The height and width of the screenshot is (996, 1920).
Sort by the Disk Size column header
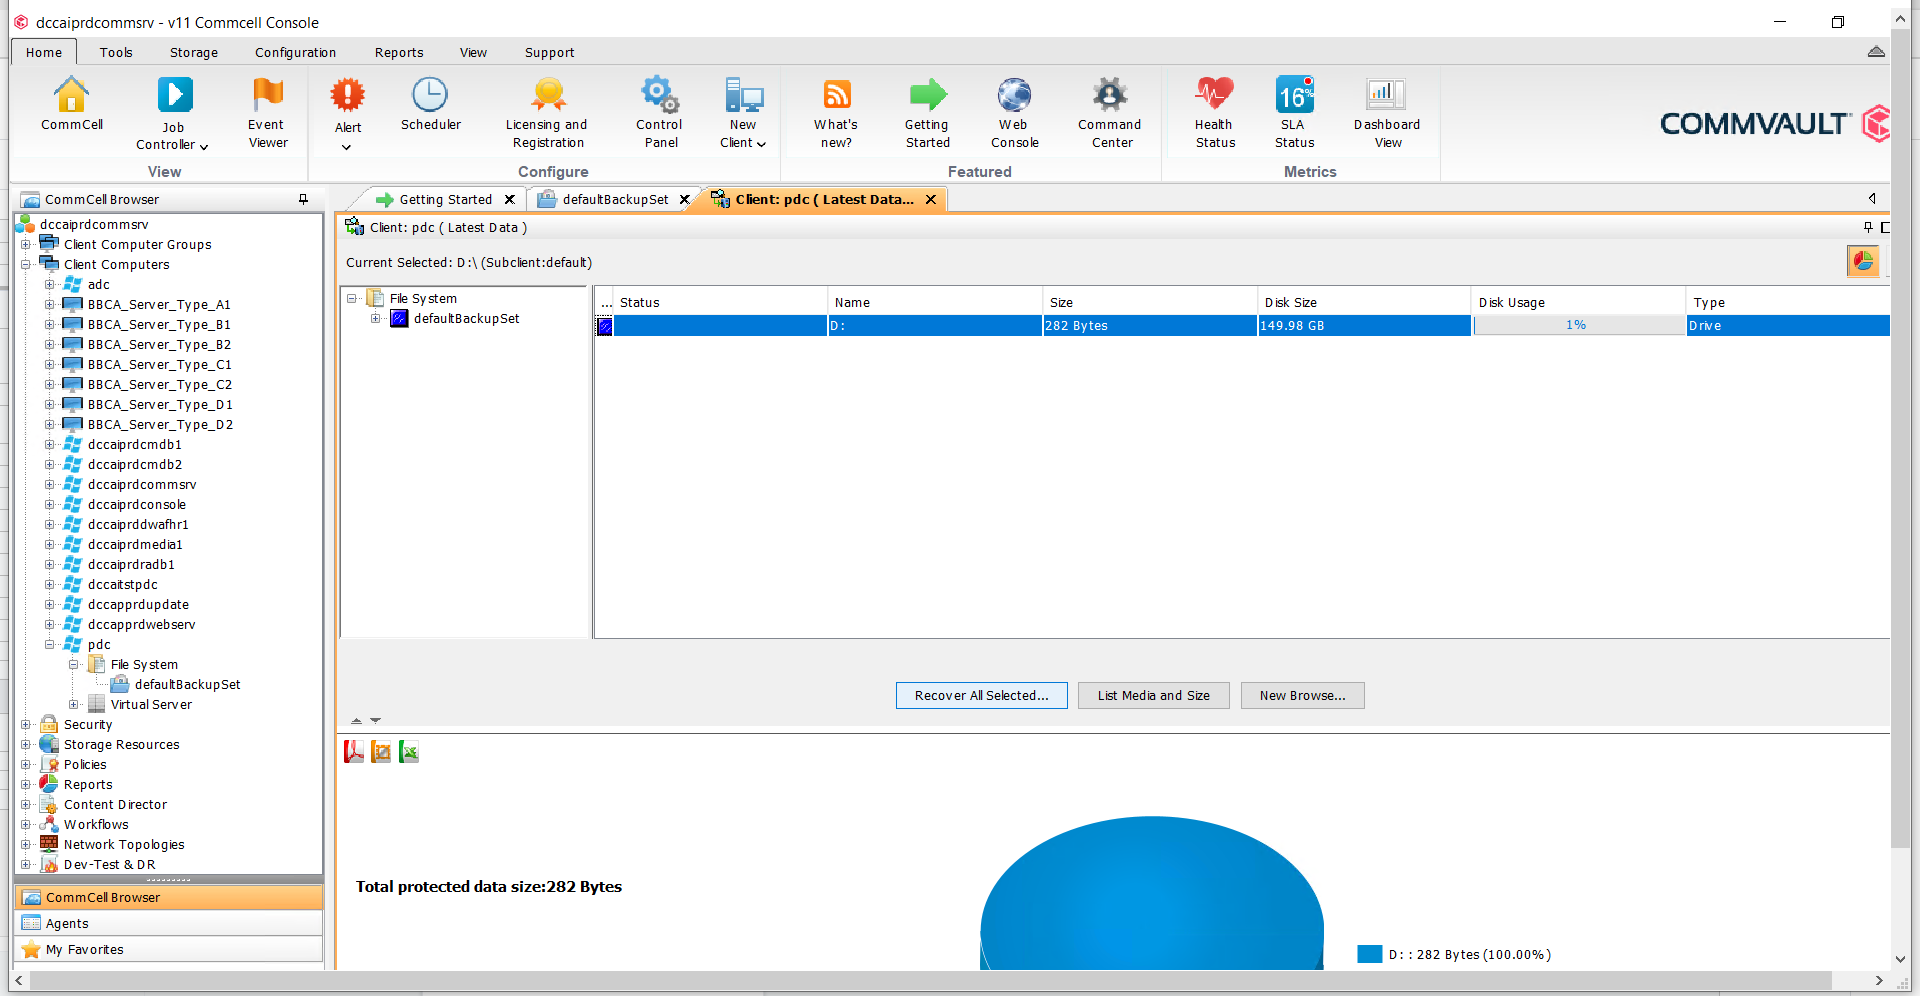pos(1364,302)
